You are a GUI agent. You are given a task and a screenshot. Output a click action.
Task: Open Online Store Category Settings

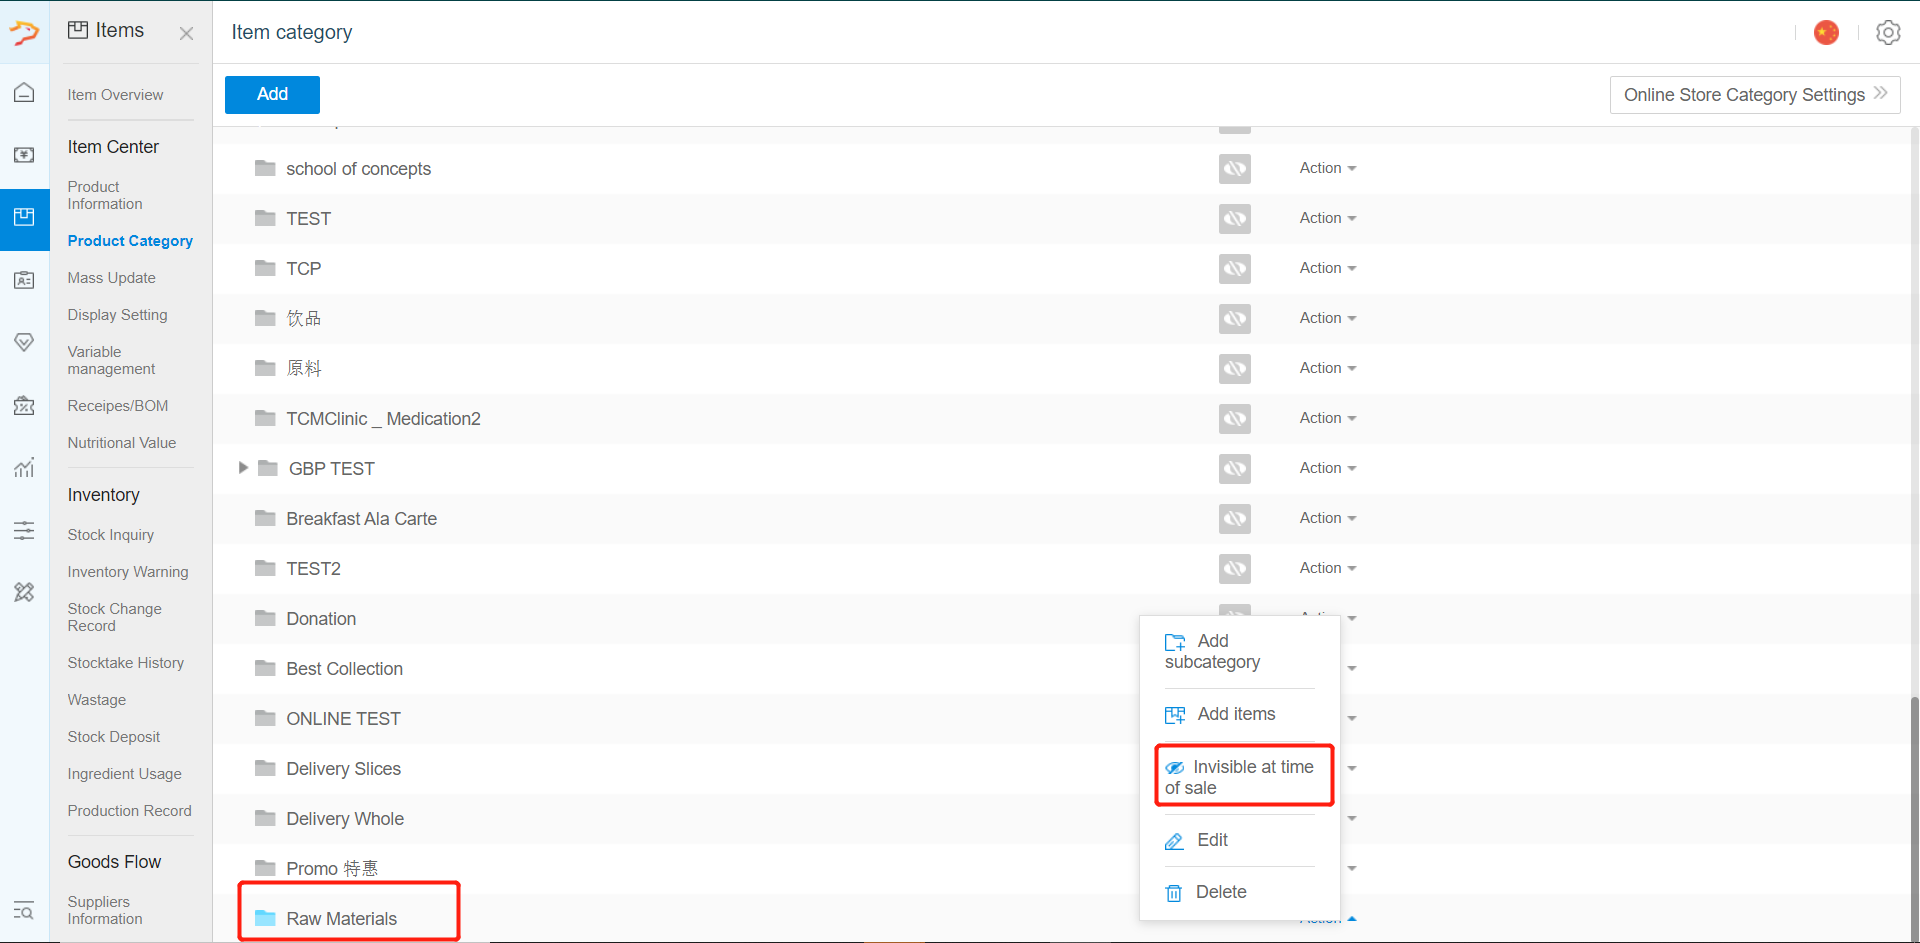click(1755, 95)
